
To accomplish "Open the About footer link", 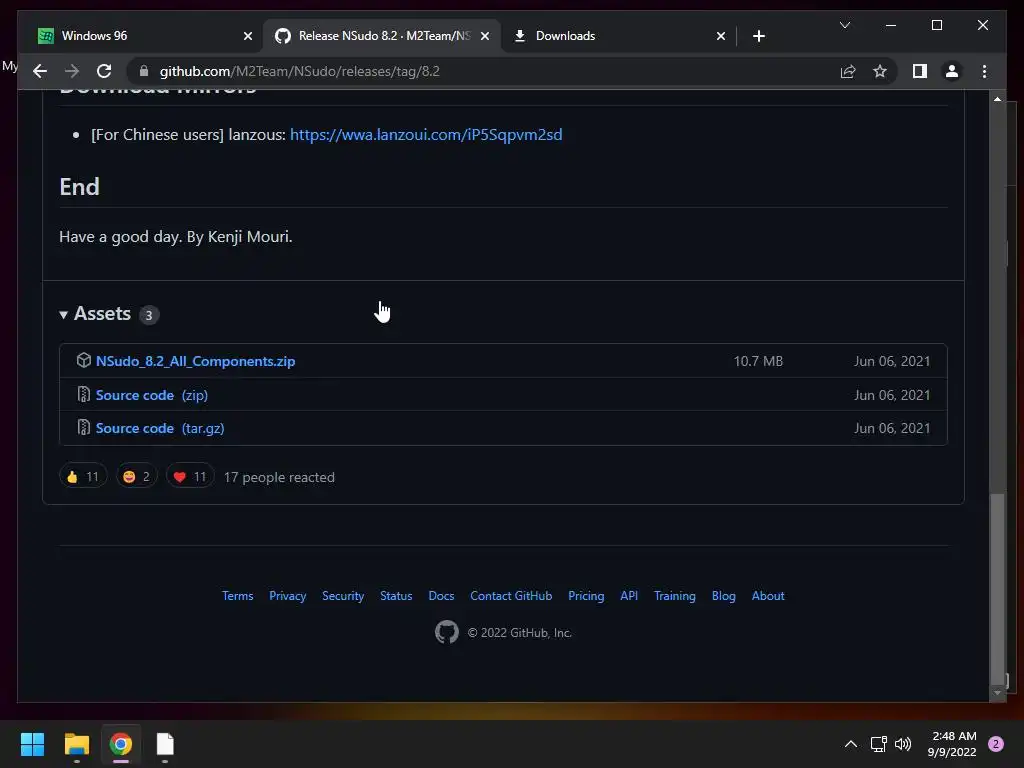I will (768, 596).
